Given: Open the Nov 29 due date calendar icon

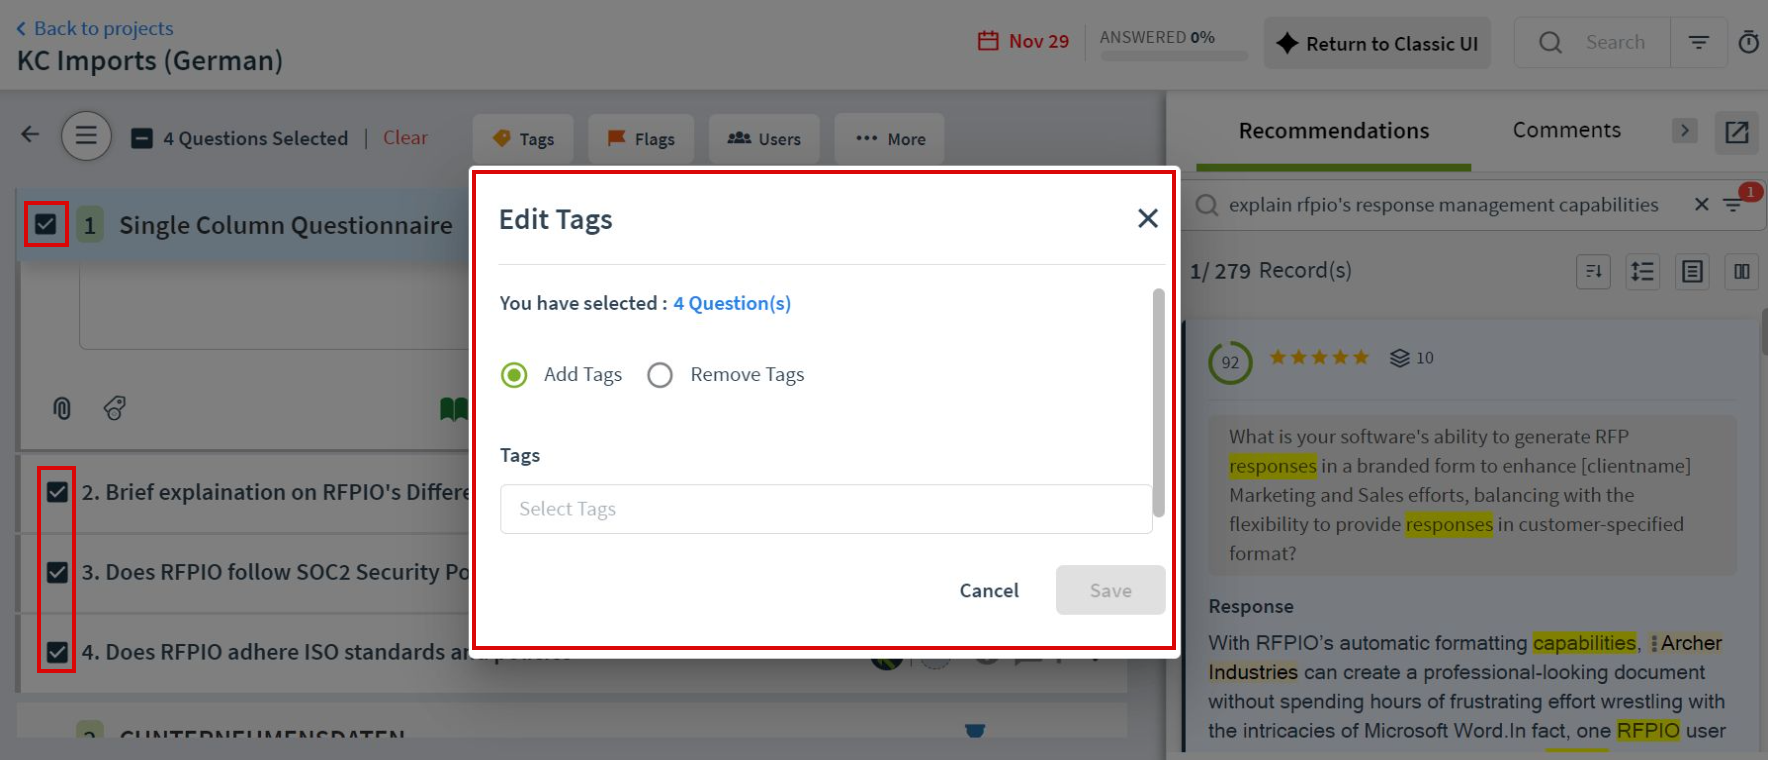Looking at the screenshot, I should [x=988, y=41].
